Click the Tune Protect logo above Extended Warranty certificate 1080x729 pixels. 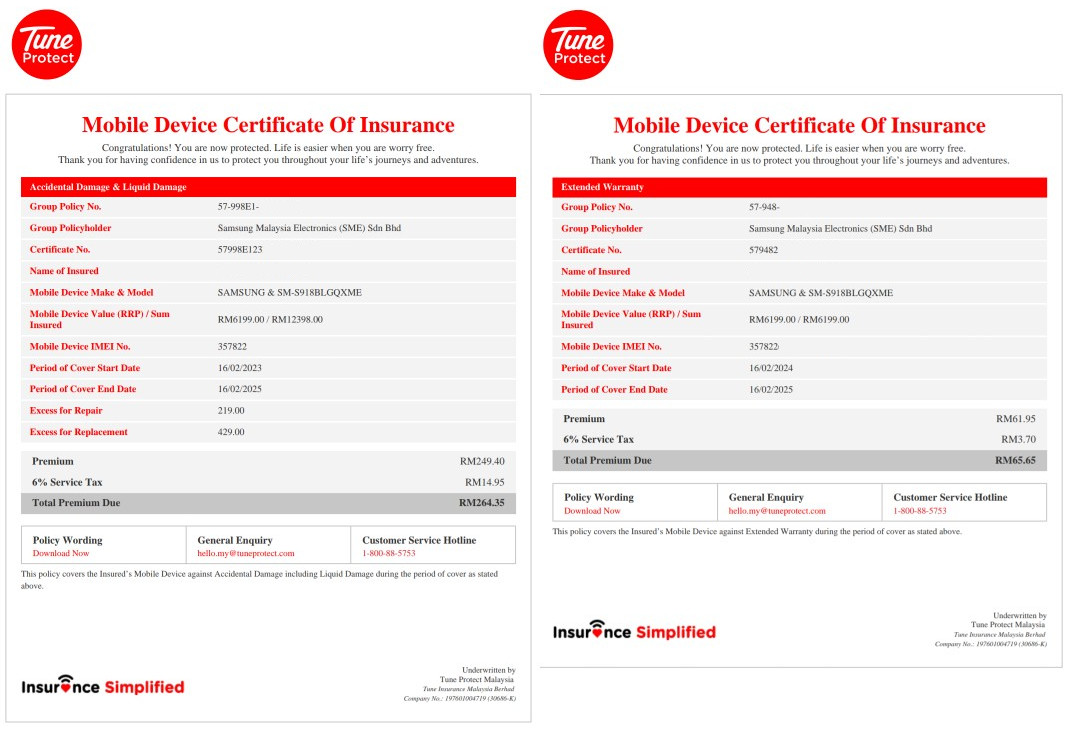[x=578, y=45]
